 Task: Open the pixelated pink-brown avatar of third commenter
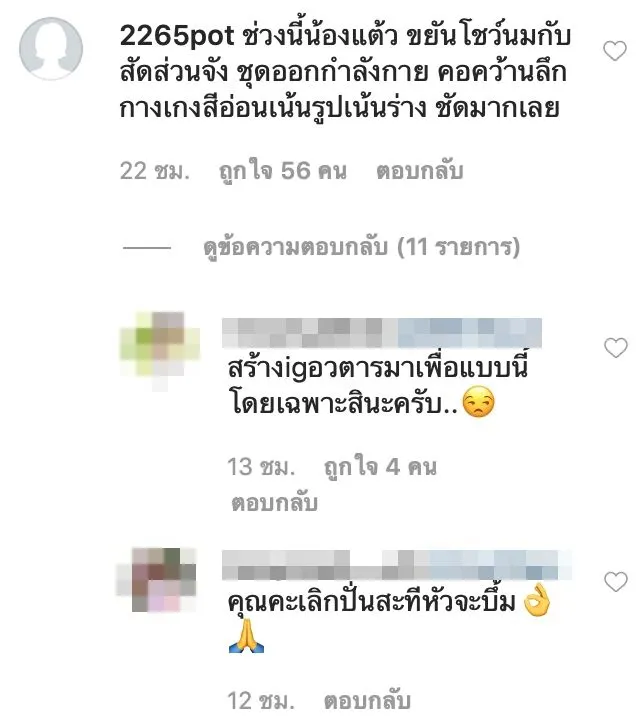[x=157, y=579]
